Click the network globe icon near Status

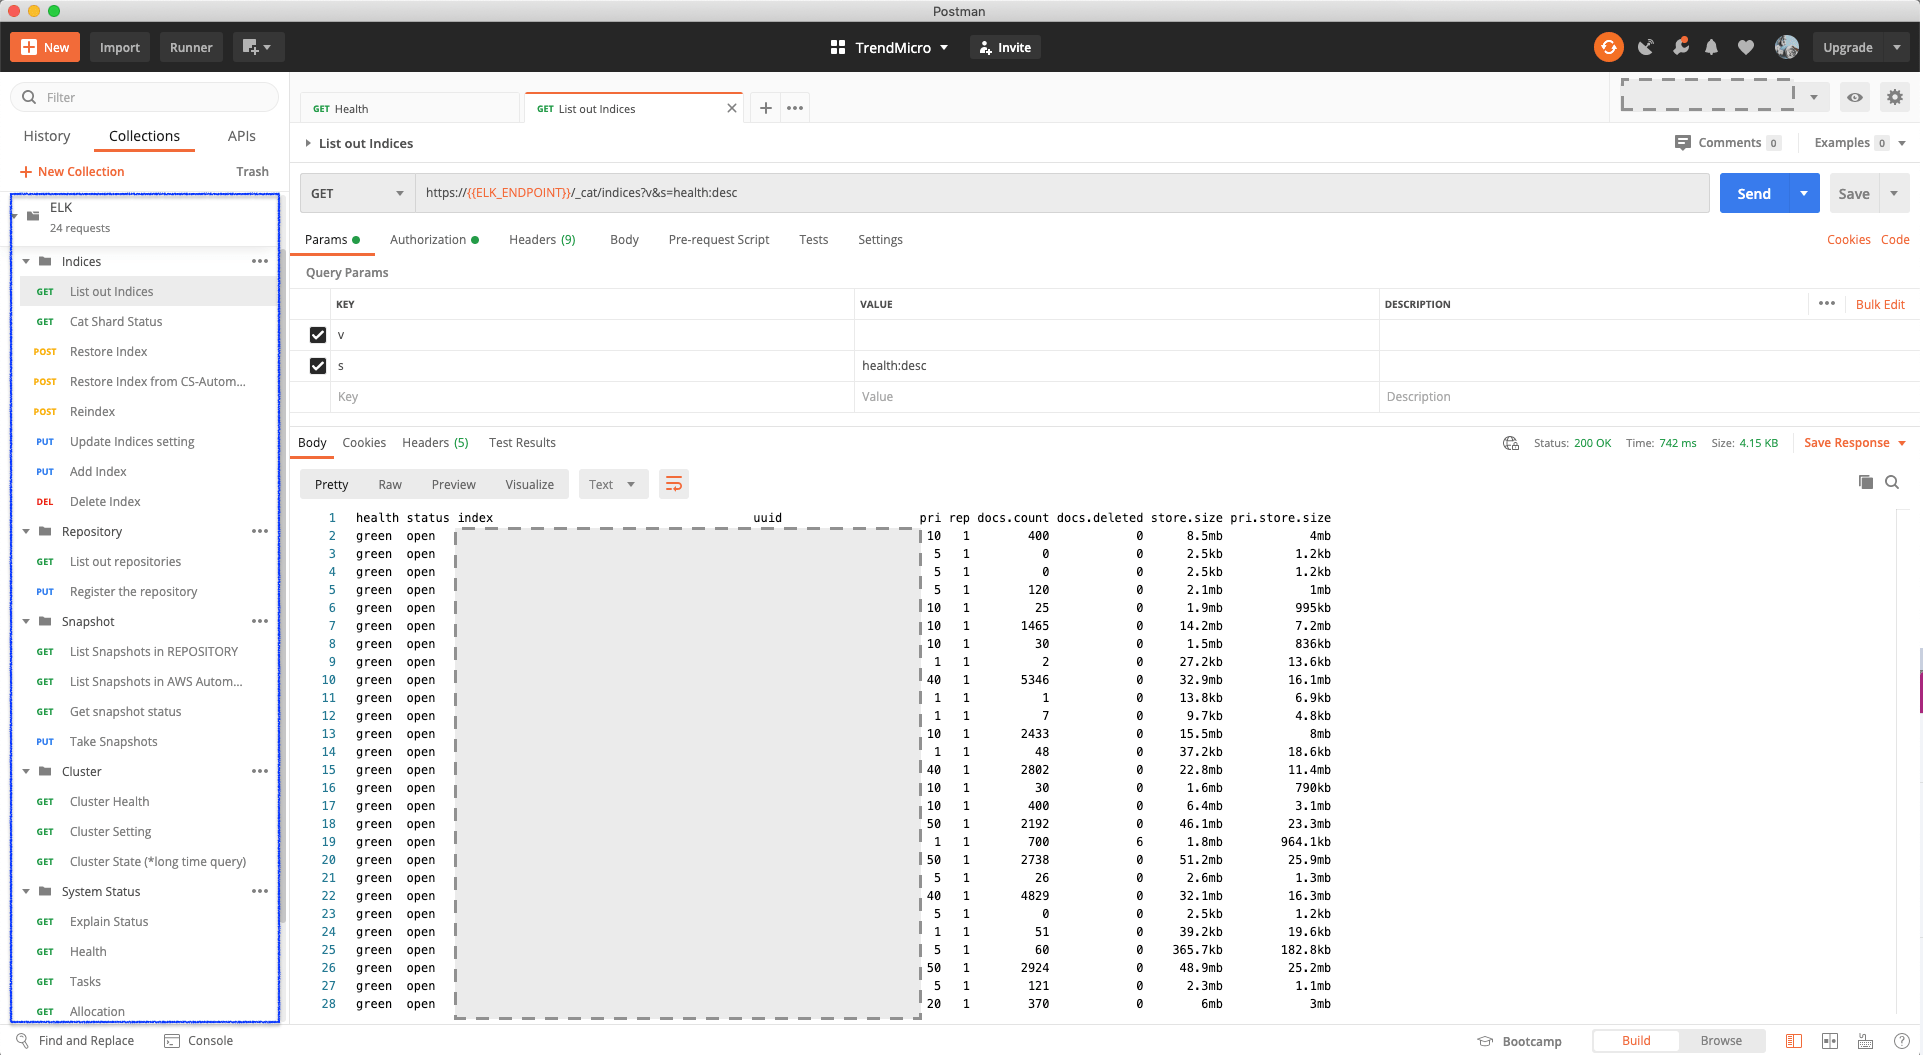coord(1511,443)
